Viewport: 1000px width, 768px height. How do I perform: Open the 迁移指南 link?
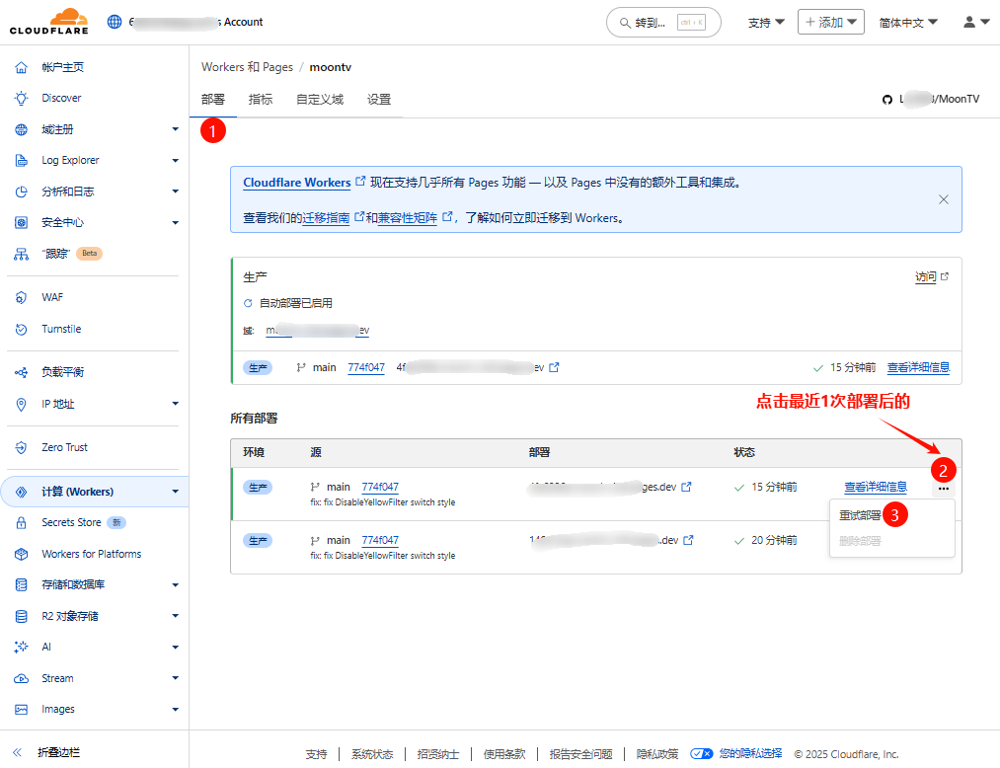pos(326,218)
